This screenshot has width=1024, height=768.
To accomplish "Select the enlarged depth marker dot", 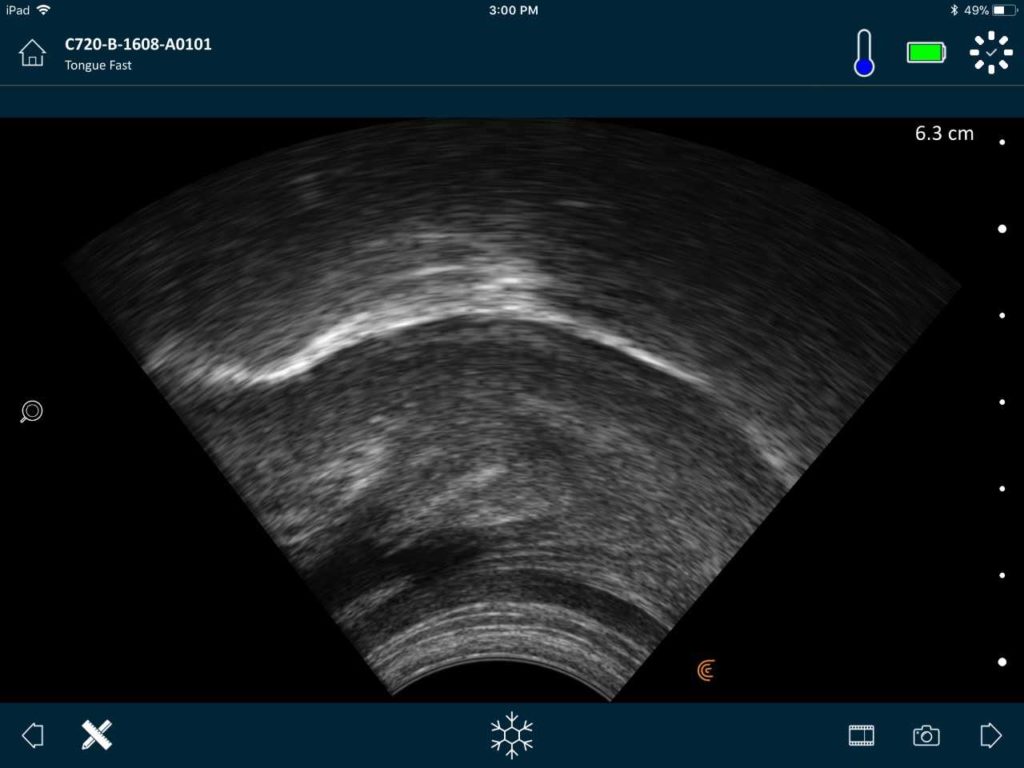I will point(1002,229).
